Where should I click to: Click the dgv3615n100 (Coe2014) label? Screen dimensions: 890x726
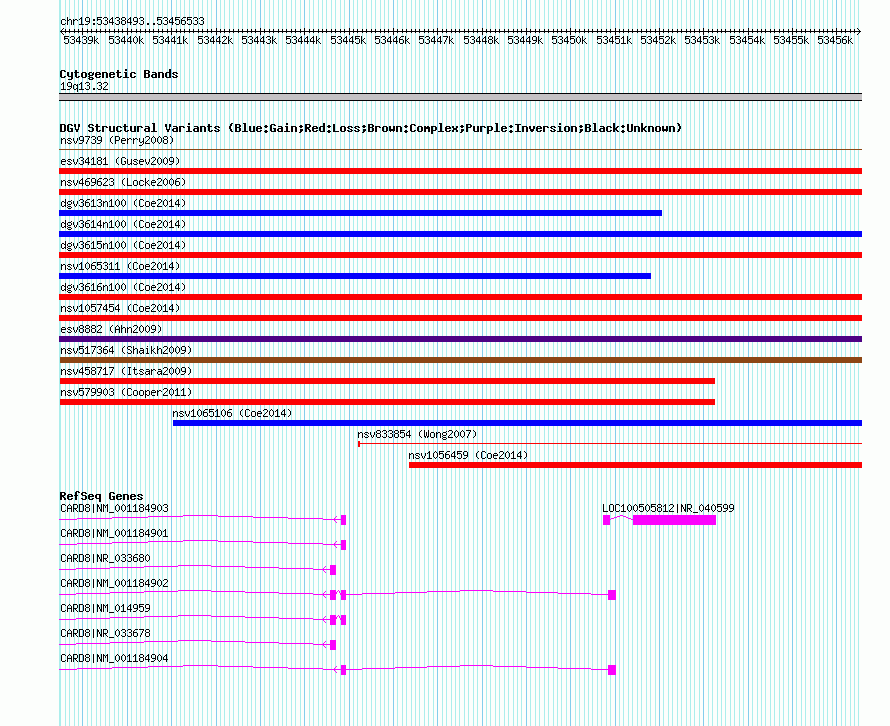pyautogui.click(x=123, y=245)
